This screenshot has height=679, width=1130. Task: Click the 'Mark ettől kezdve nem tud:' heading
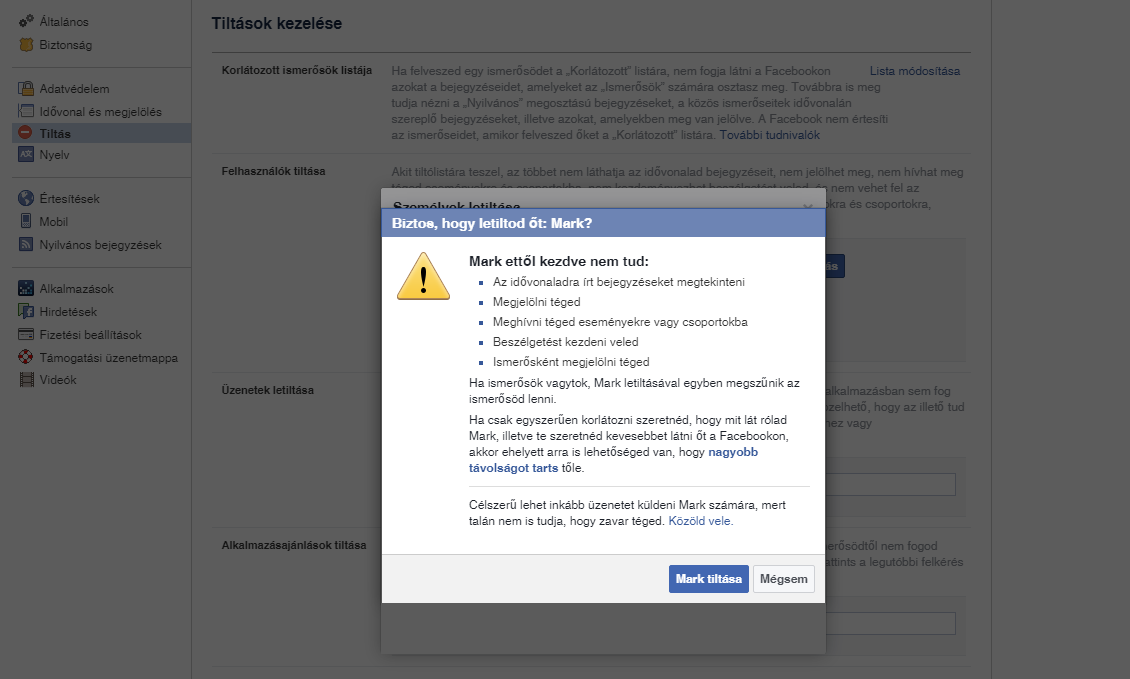coord(559,261)
